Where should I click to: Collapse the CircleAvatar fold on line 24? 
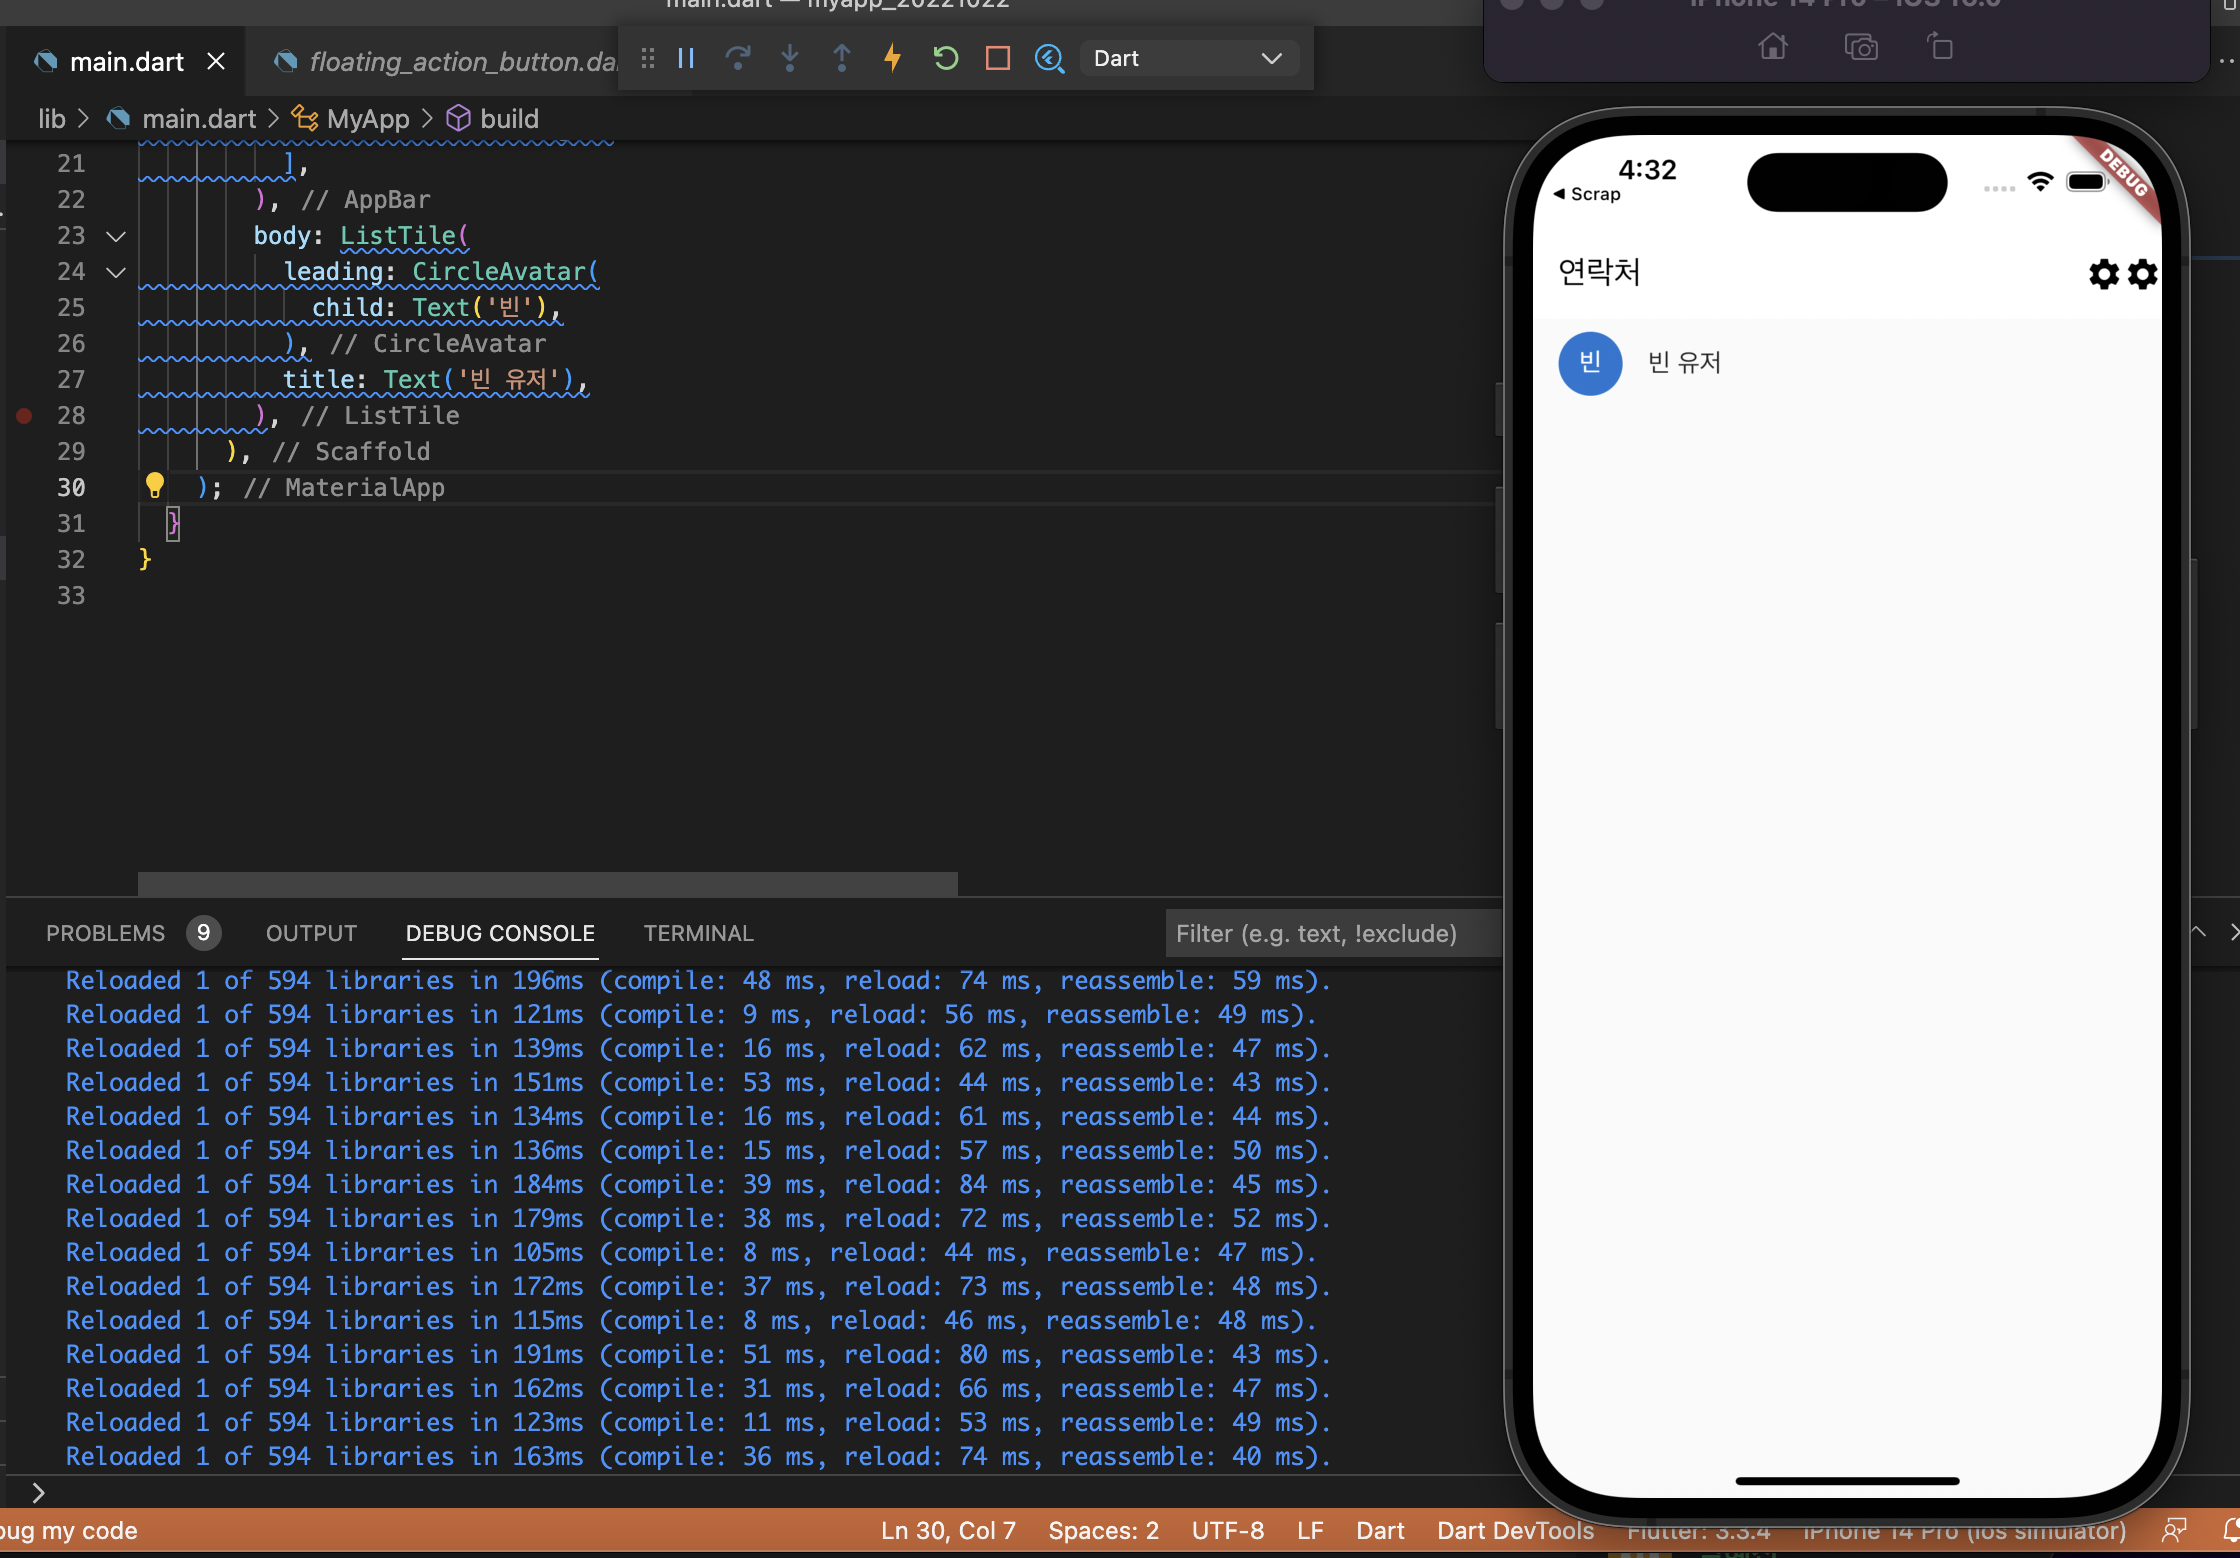[x=116, y=272]
